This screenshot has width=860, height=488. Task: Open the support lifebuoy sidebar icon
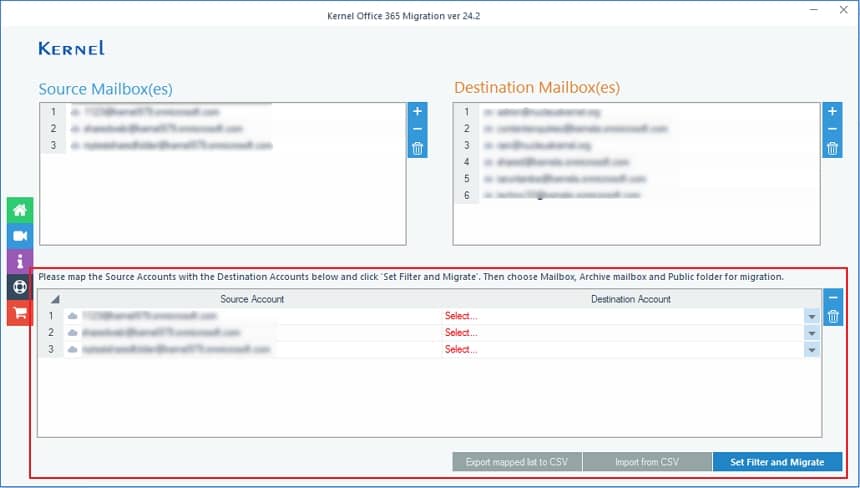tap(20, 287)
